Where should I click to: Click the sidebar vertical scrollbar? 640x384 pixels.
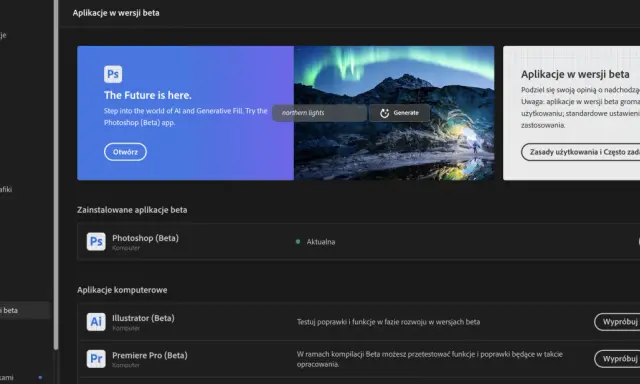(56, 175)
